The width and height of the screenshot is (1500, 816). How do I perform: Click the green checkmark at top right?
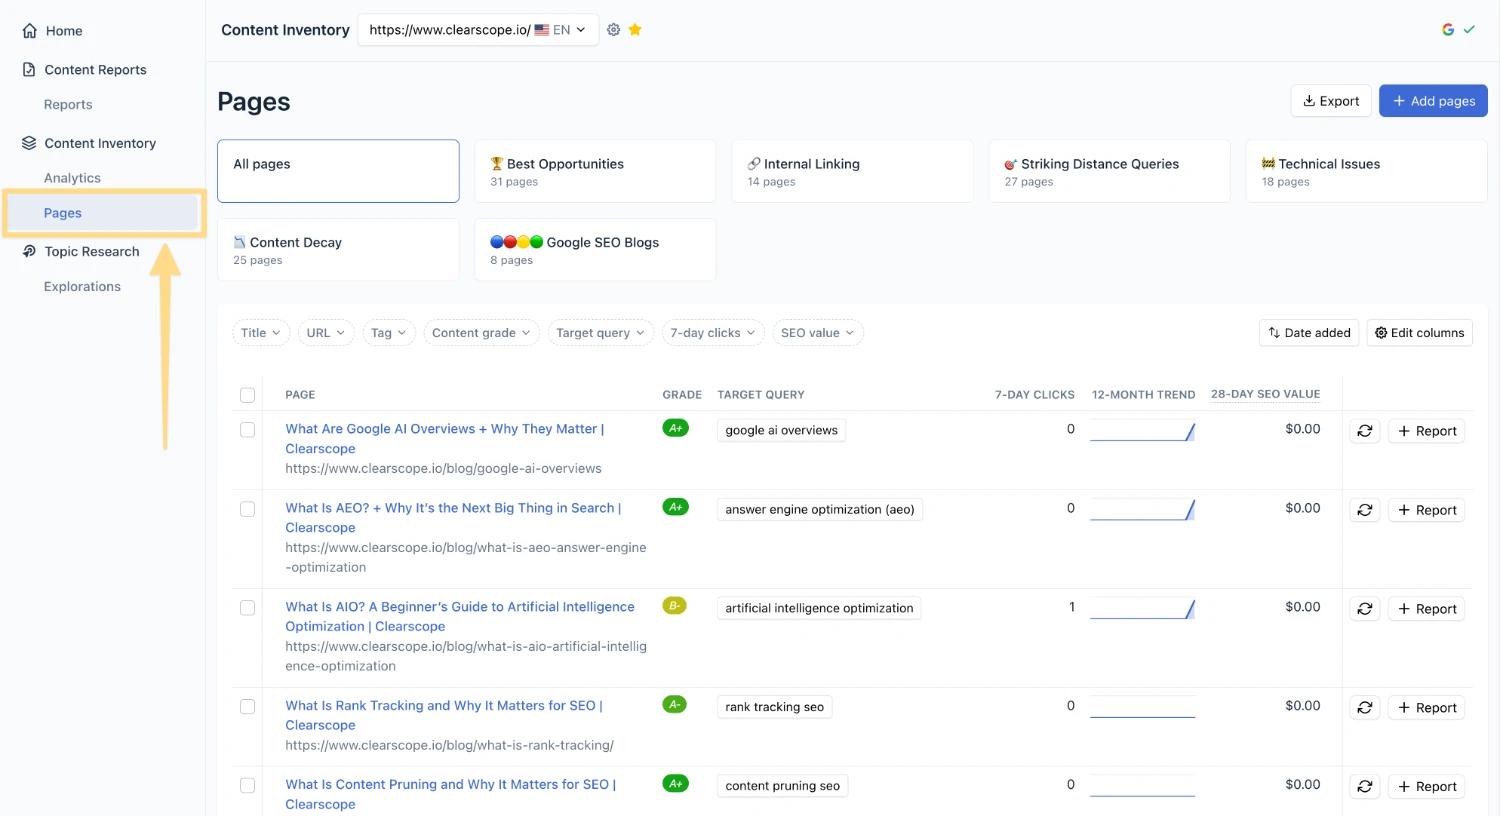(1469, 30)
